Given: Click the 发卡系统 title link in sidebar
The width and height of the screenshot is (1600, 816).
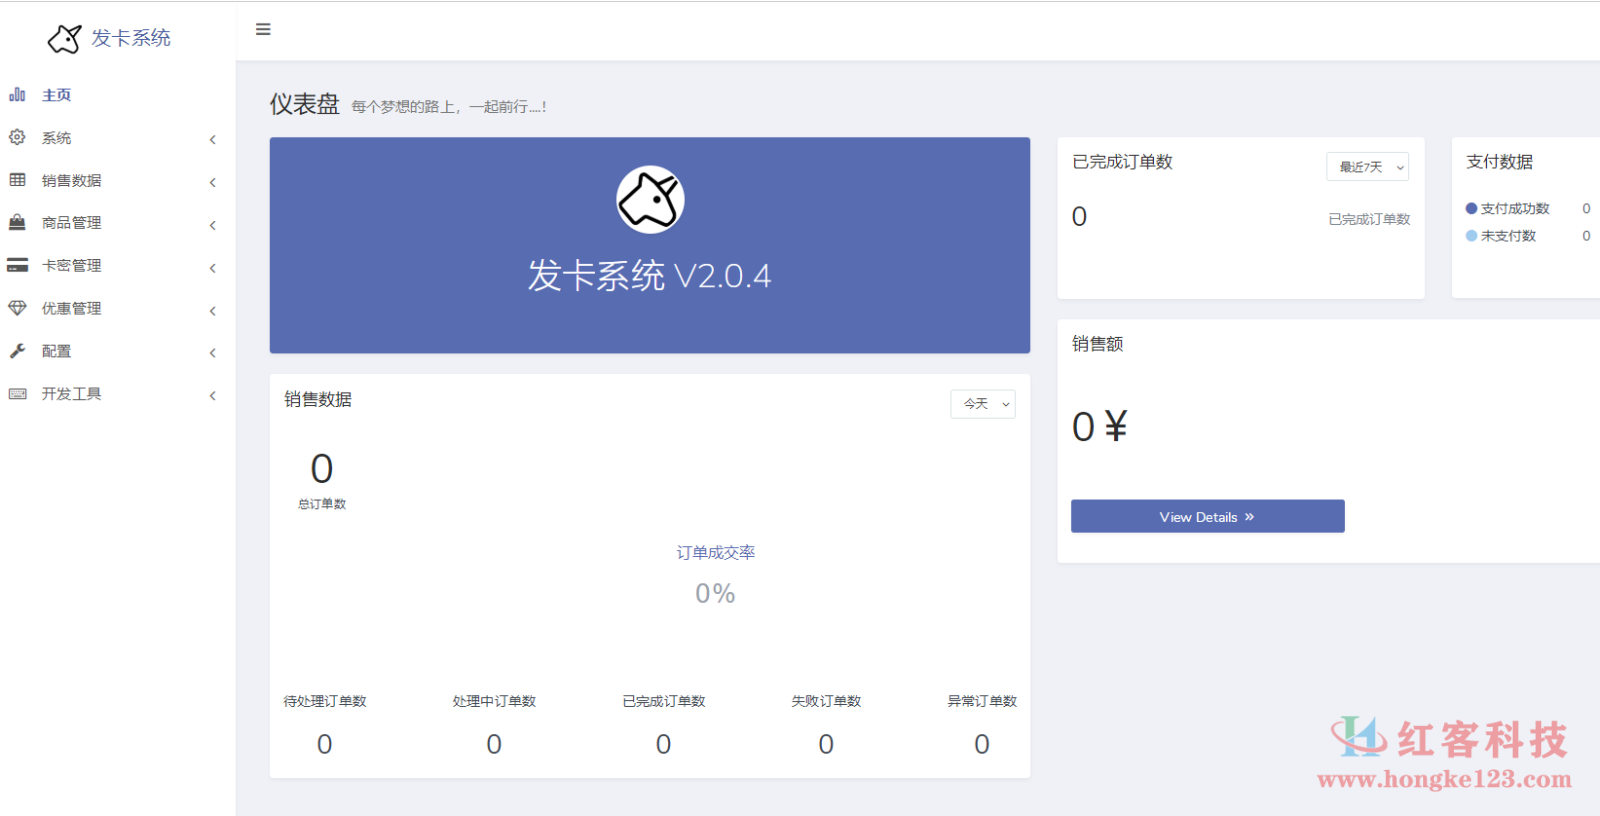Looking at the screenshot, I should 131,38.
